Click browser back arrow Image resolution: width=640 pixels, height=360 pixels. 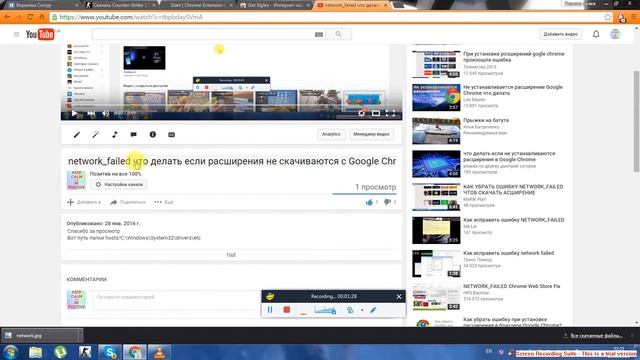(7, 17)
